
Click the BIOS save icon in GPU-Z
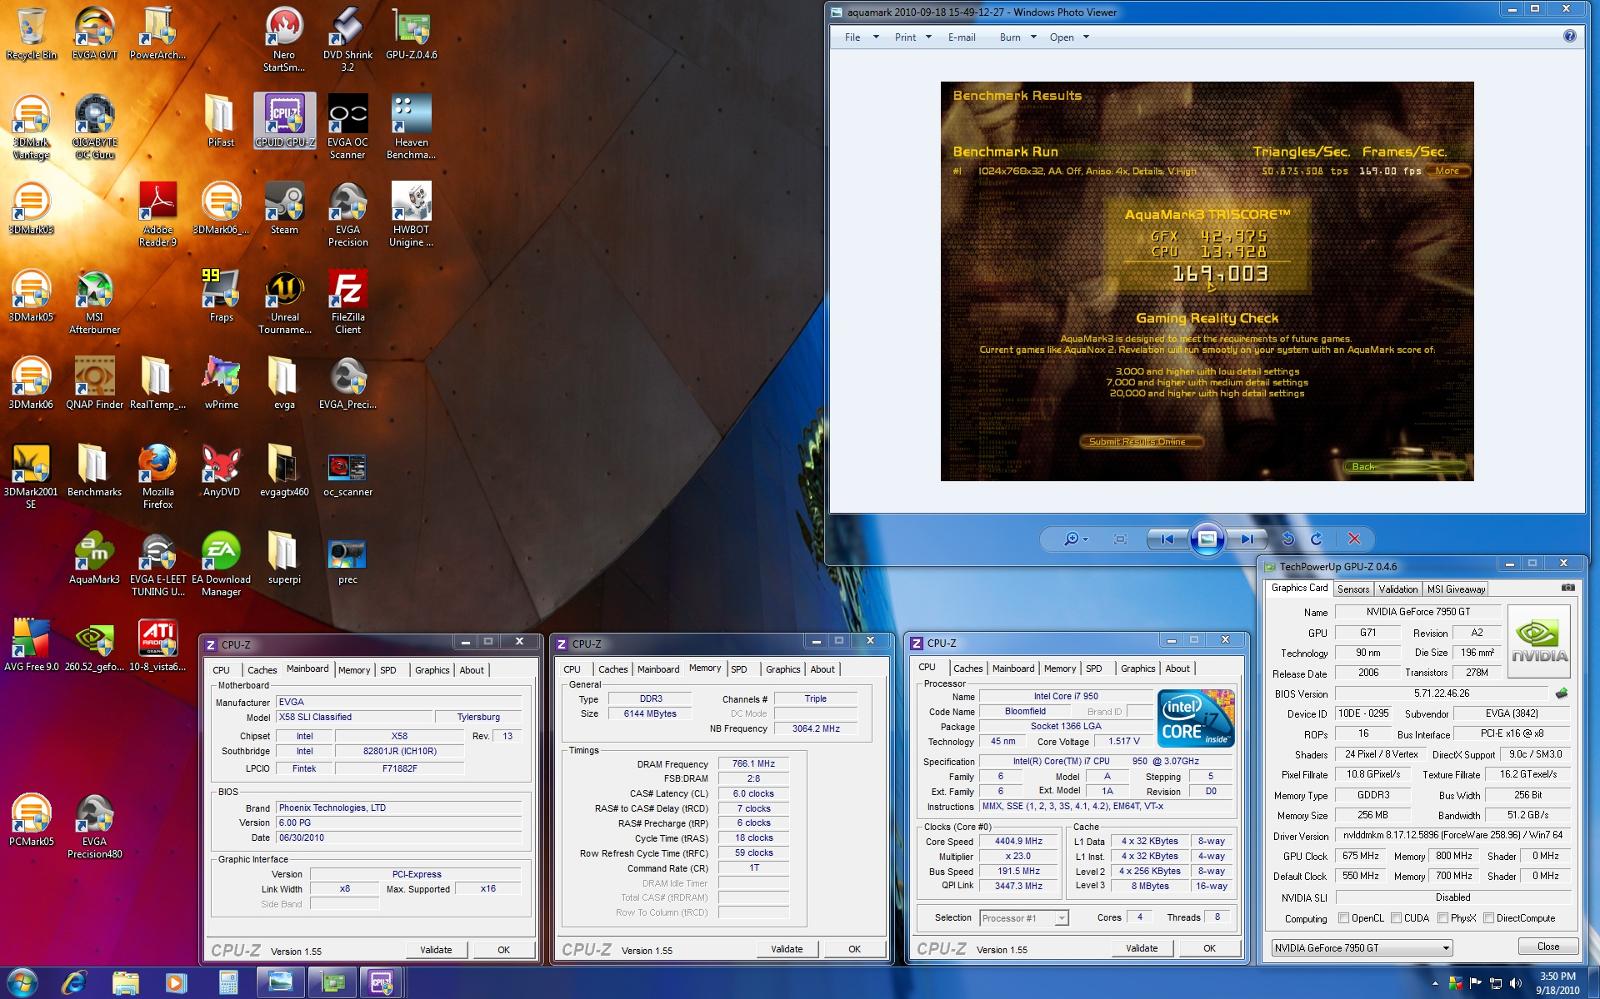pyautogui.click(x=1561, y=693)
